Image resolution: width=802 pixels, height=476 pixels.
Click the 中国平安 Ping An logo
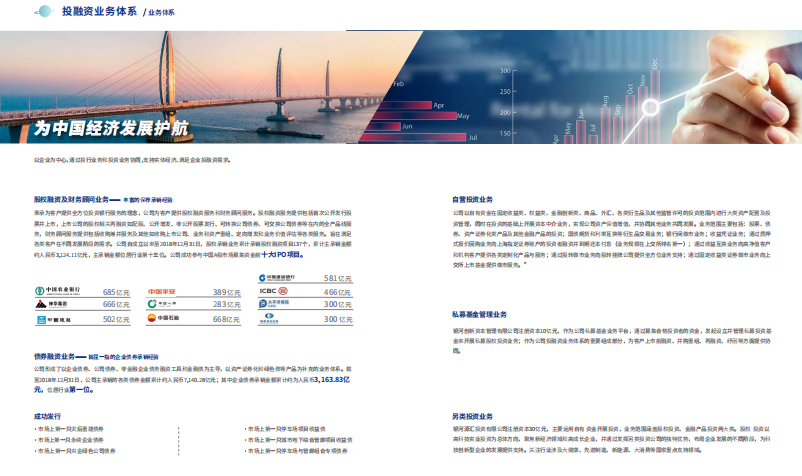162,291
